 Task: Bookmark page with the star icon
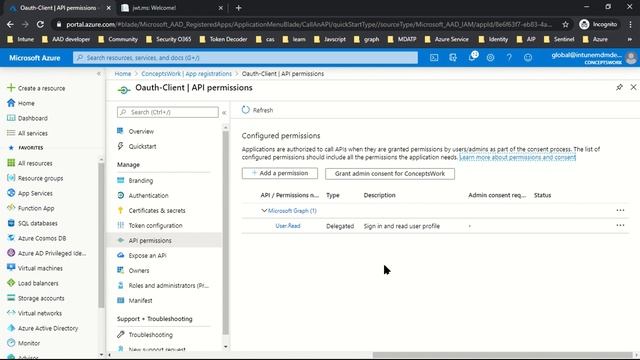click(x=565, y=24)
